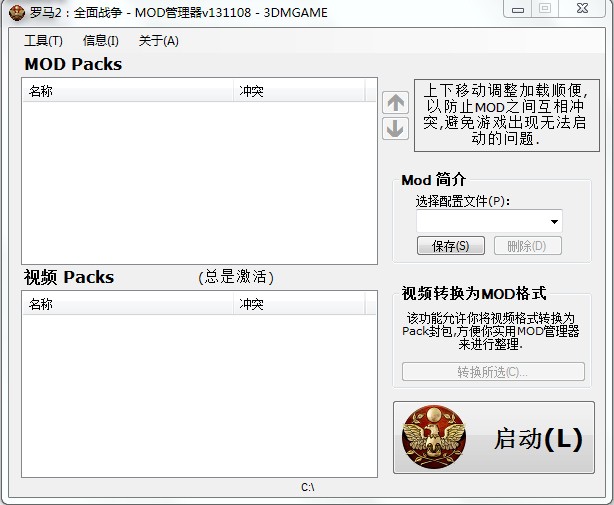Minimize the MOD manager window

point(518,9)
